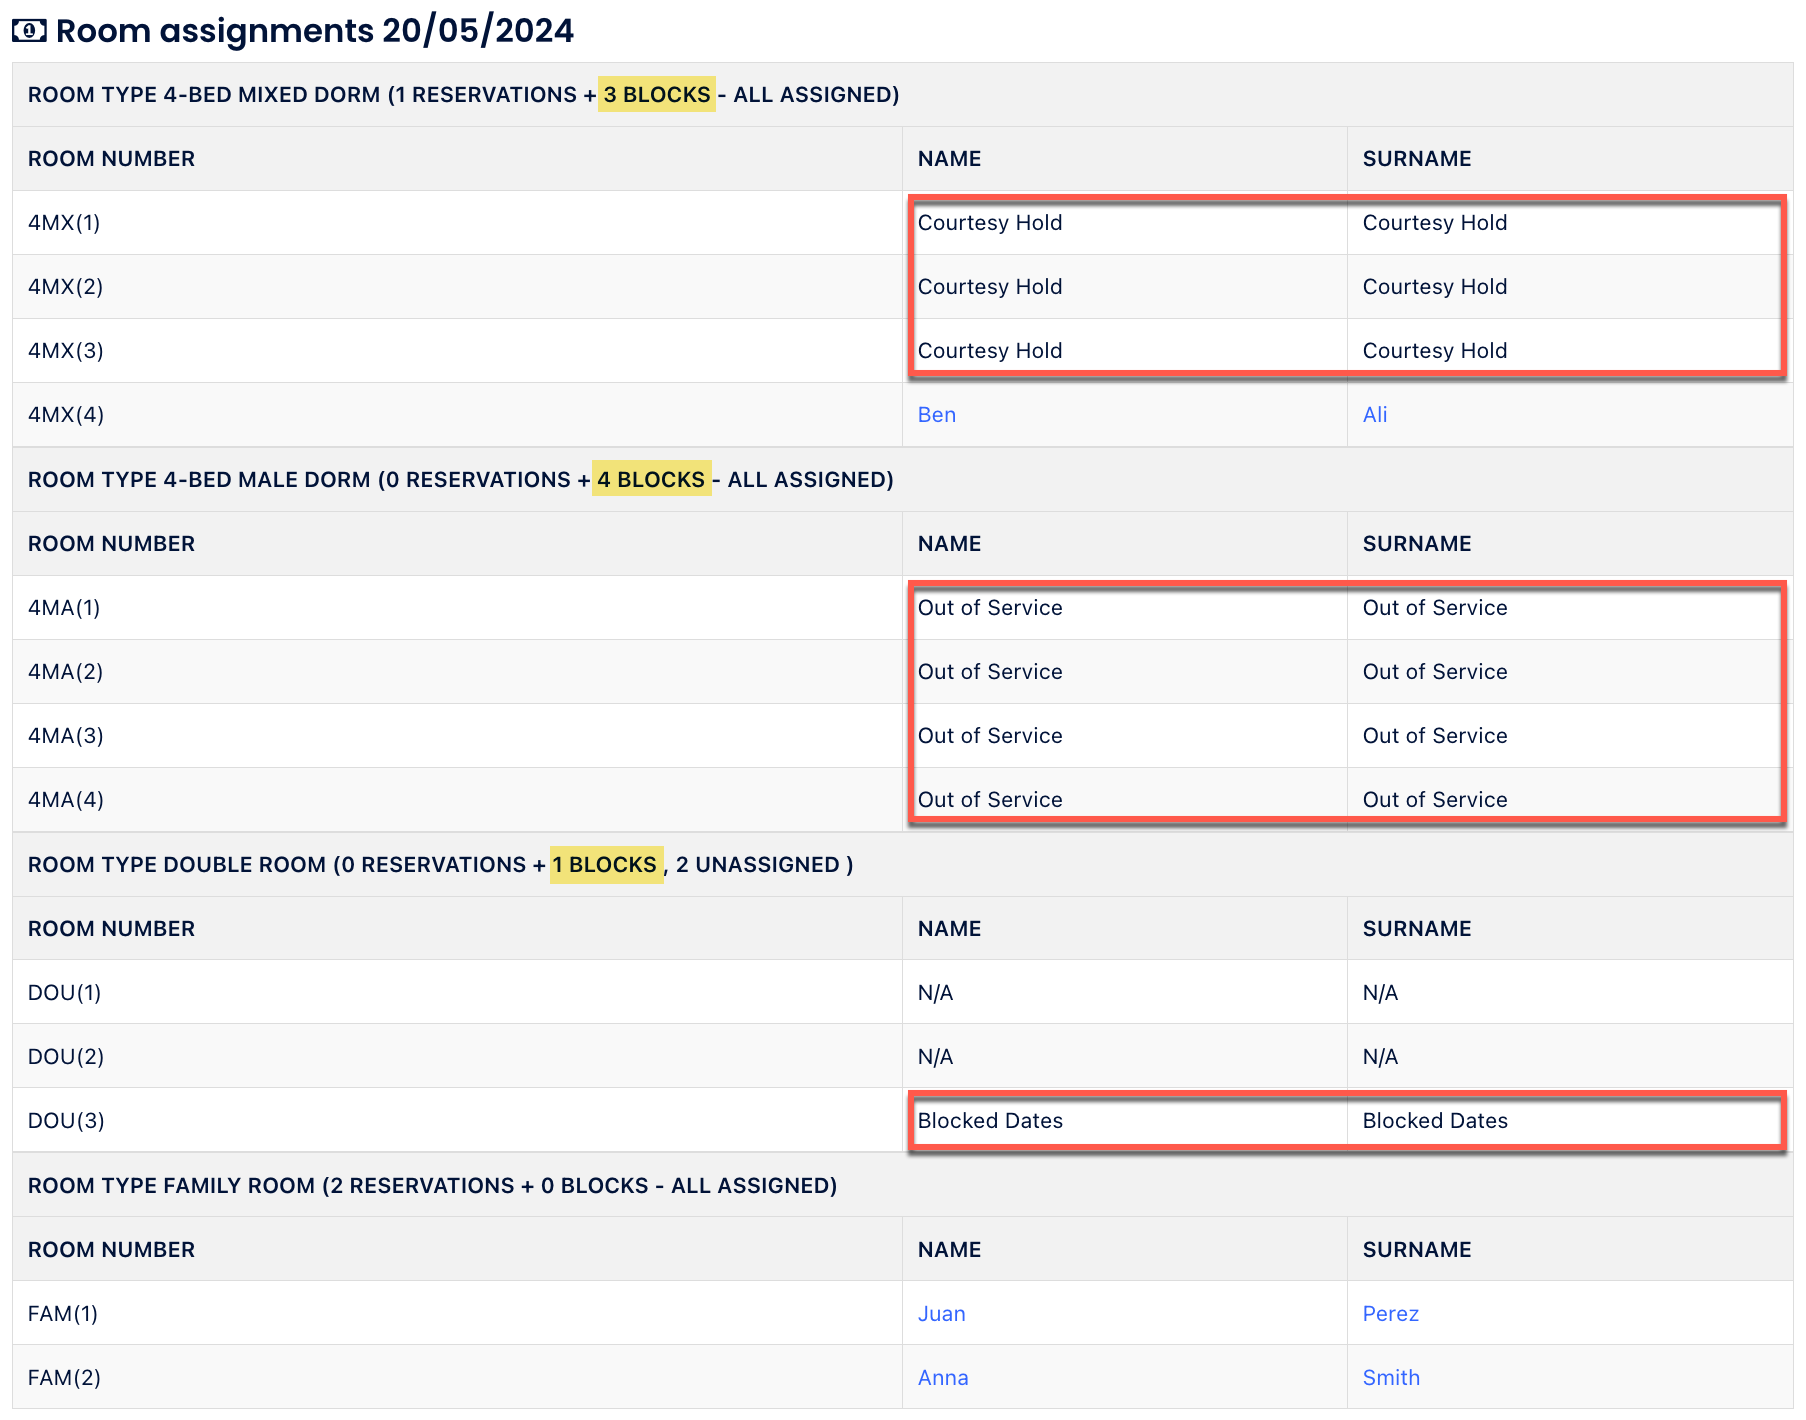This screenshot has width=1806, height=1420.
Task: Open Juan's reservation details
Action: click(x=941, y=1313)
